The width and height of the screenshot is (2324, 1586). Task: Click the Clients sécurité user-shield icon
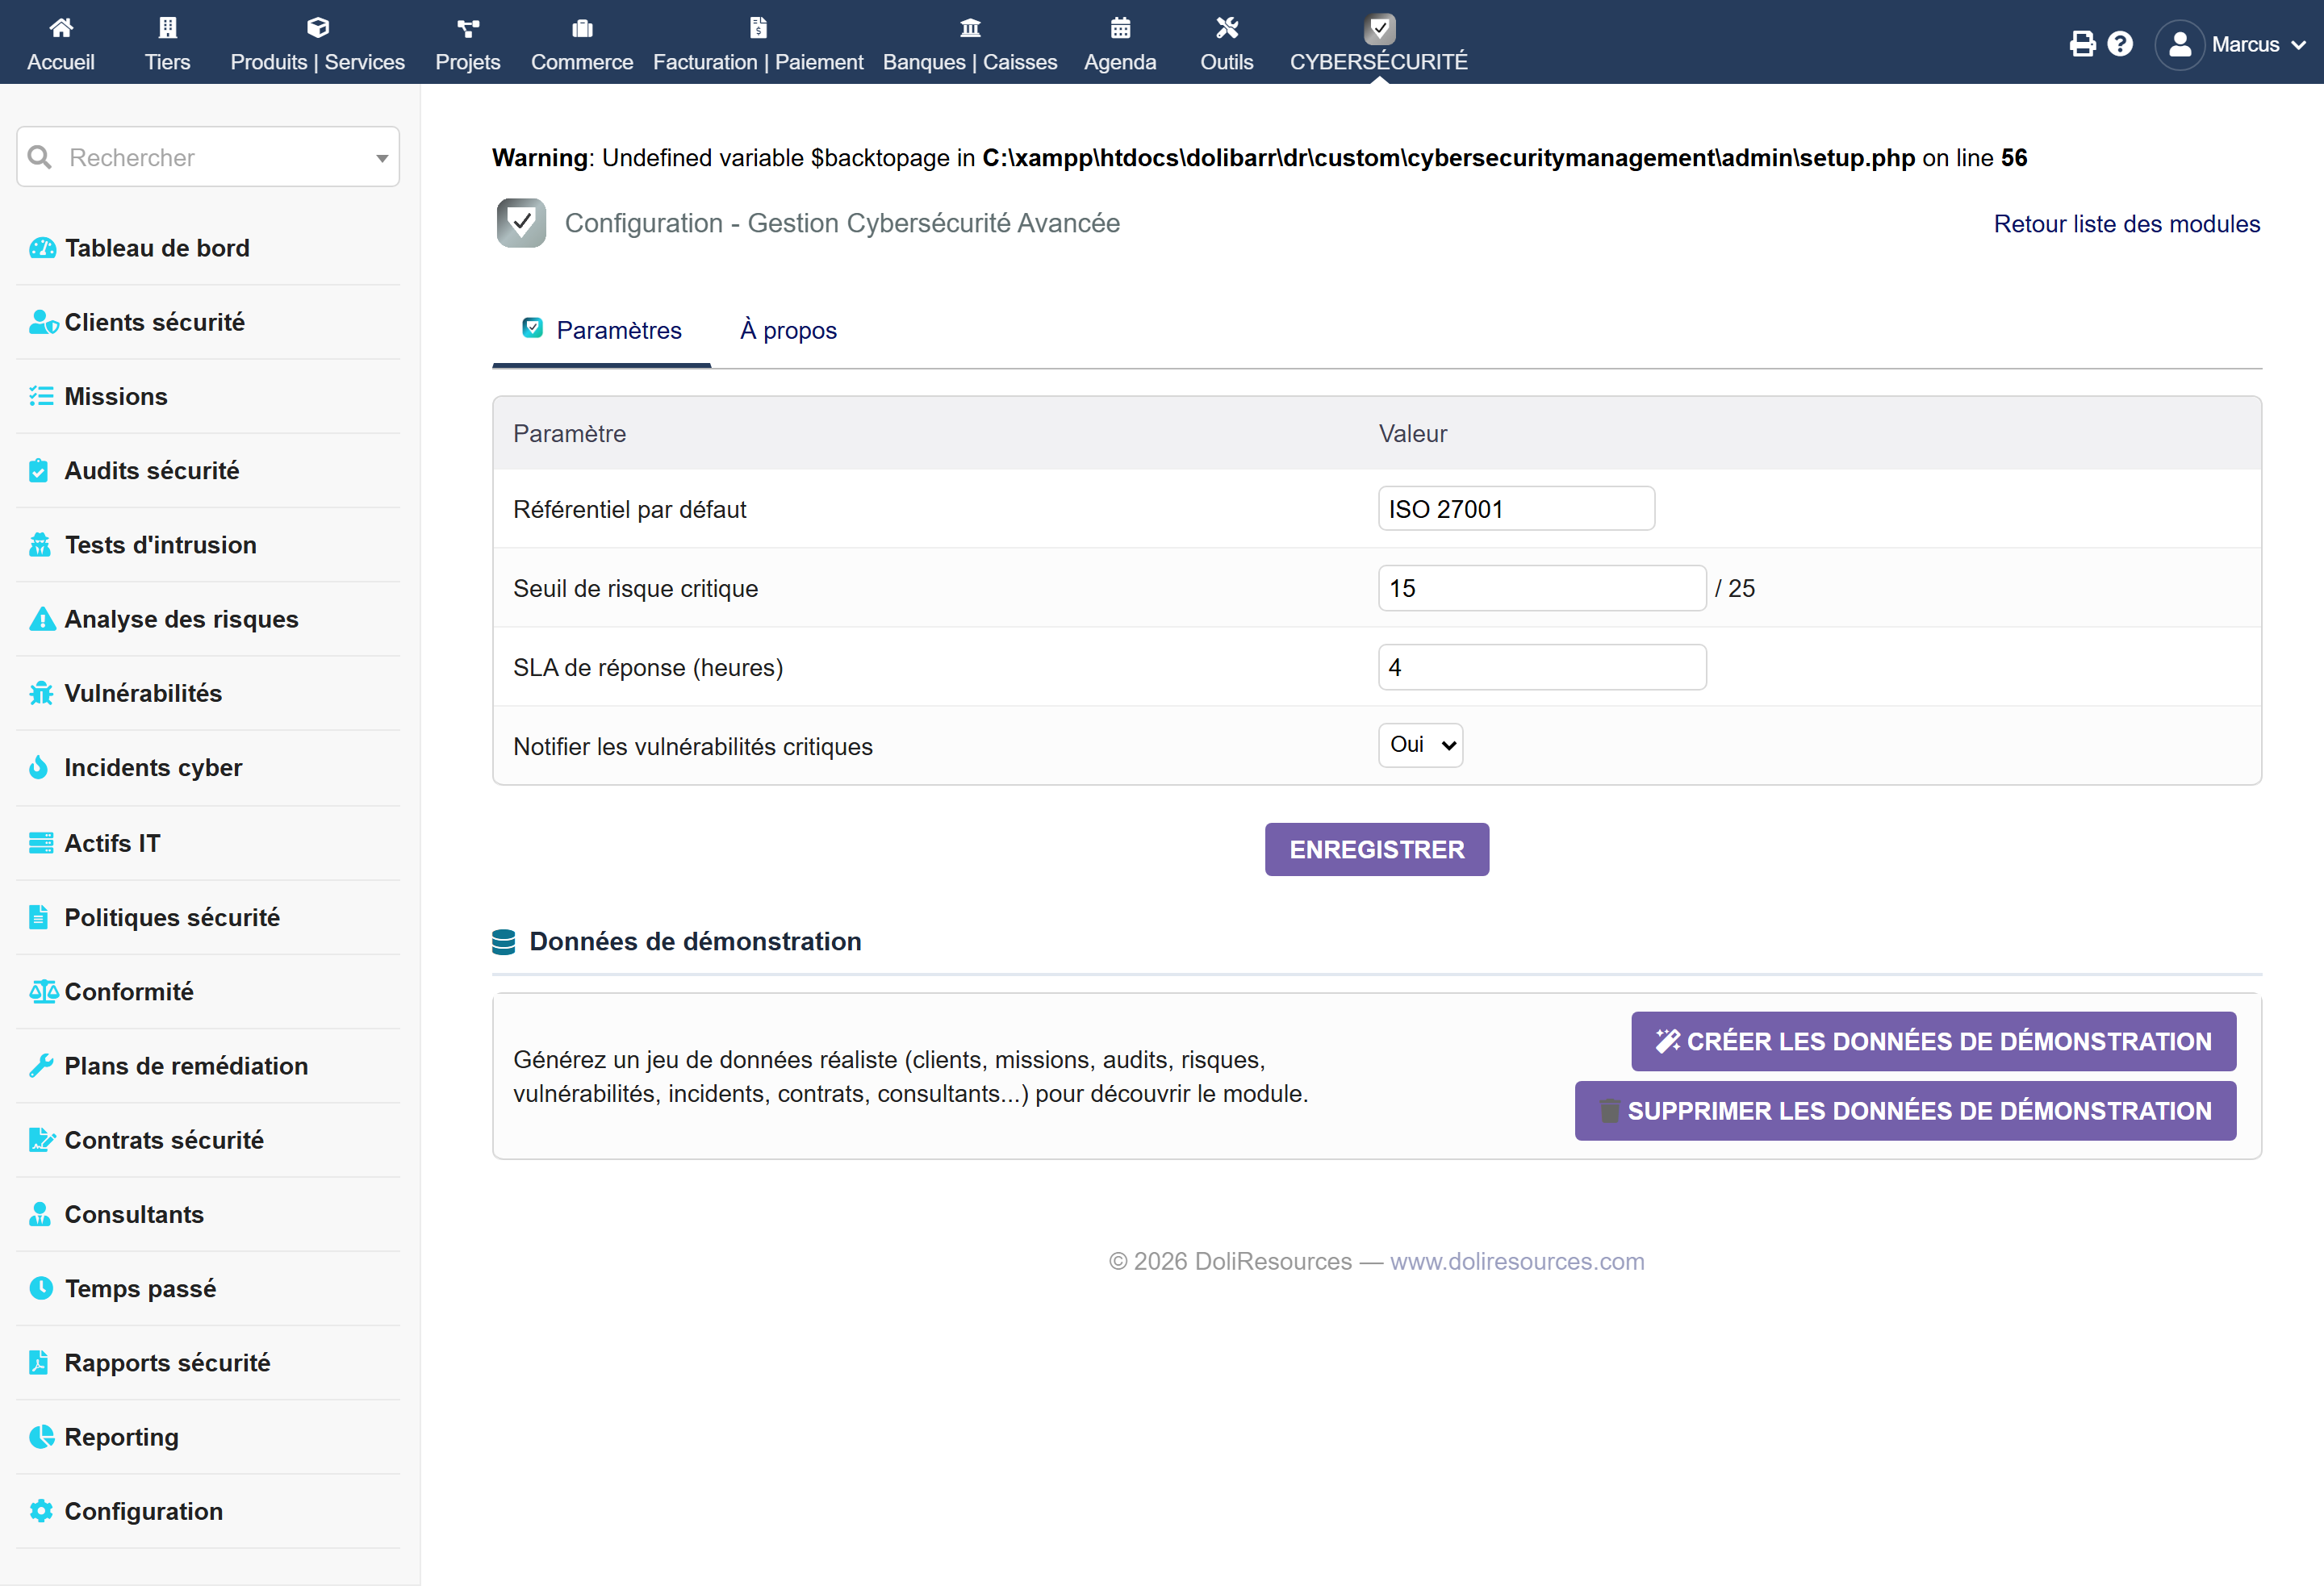pyautogui.click(x=43, y=322)
